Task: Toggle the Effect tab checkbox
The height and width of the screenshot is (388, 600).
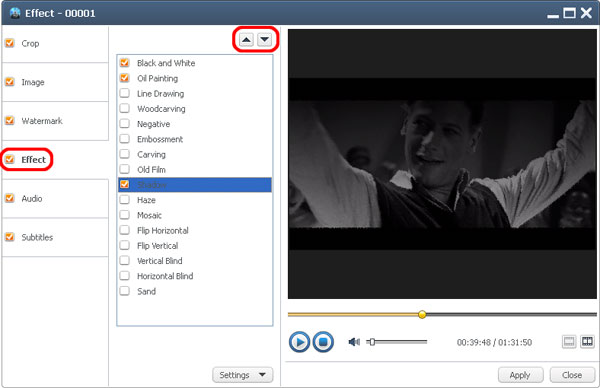Action: click(10, 159)
